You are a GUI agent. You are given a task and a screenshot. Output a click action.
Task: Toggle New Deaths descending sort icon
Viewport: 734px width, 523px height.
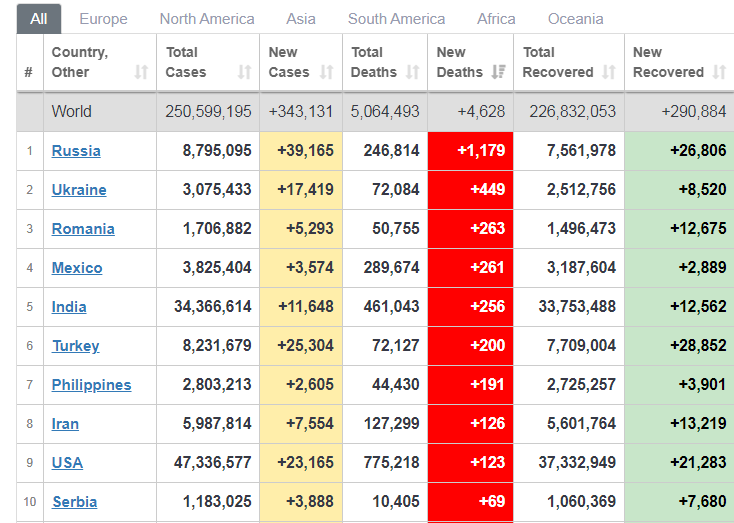click(499, 72)
